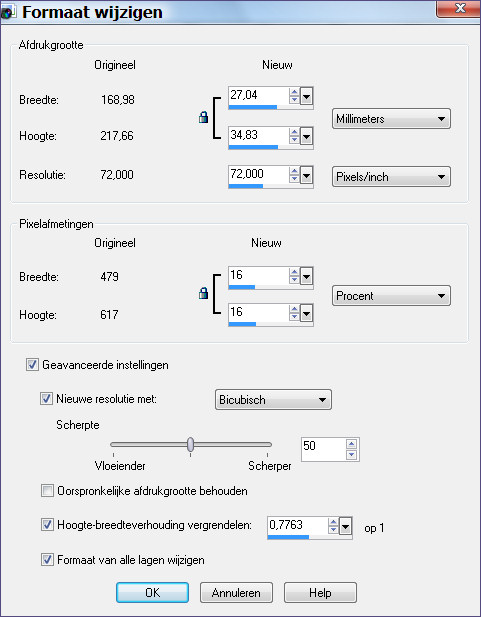Open slider popup beside Resolutie 72,000 field
The height and width of the screenshot is (617, 481).
tap(307, 175)
